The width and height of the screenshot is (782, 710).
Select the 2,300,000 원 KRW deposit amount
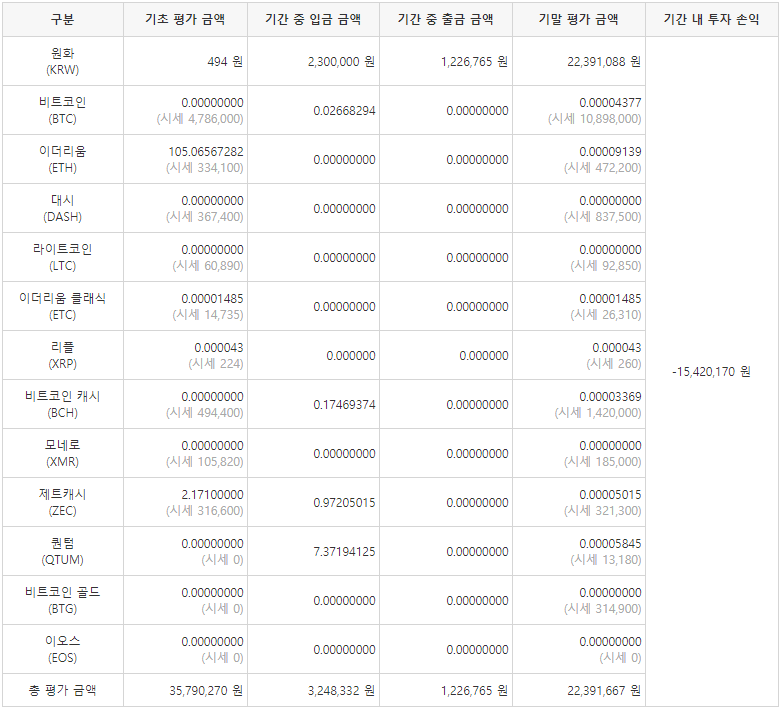[x=341, y=62]
